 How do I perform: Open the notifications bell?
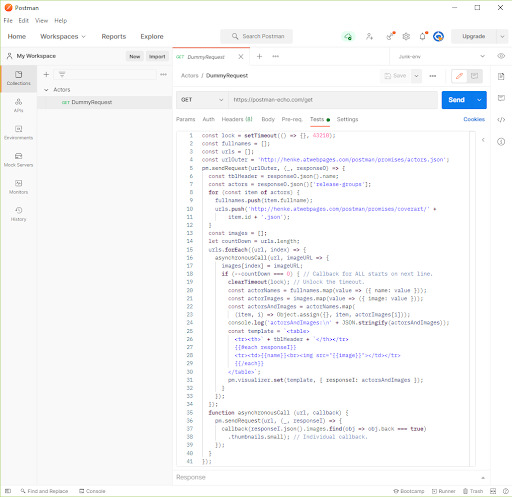(x=423, y=36)
